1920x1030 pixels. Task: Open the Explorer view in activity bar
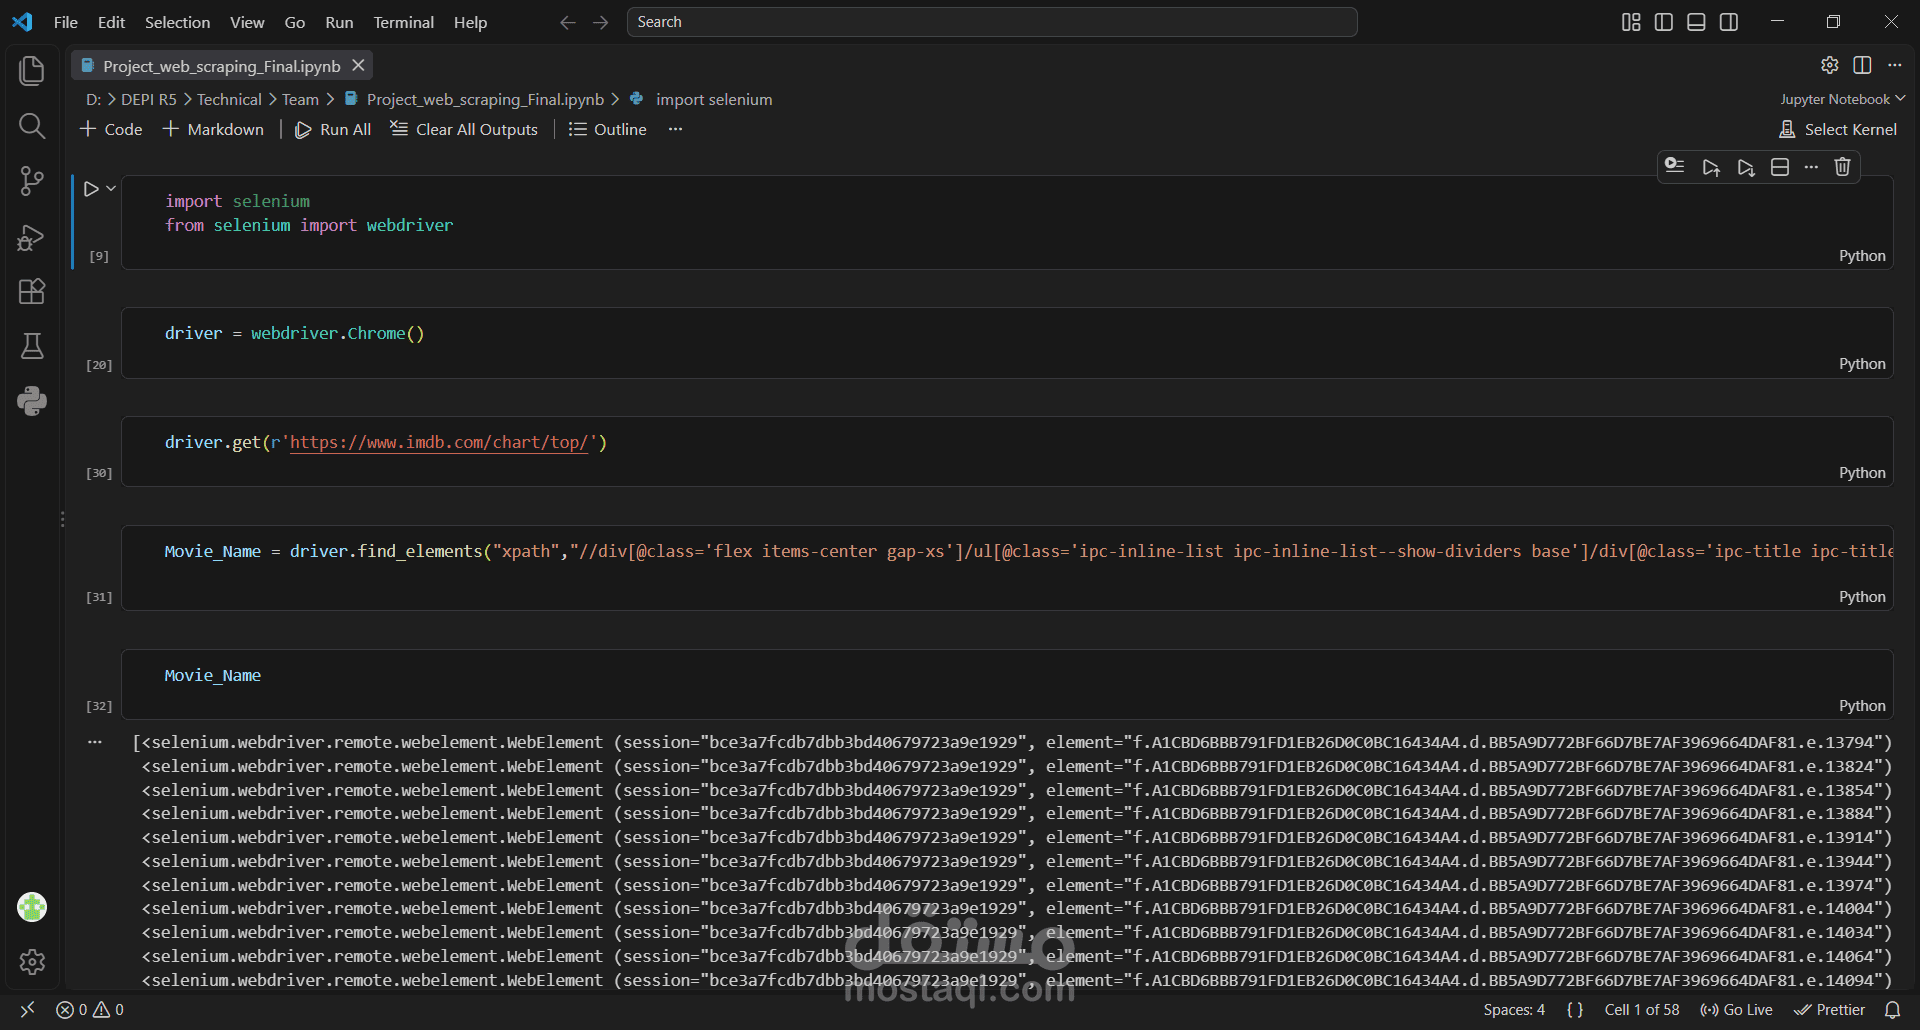[32, 71]
